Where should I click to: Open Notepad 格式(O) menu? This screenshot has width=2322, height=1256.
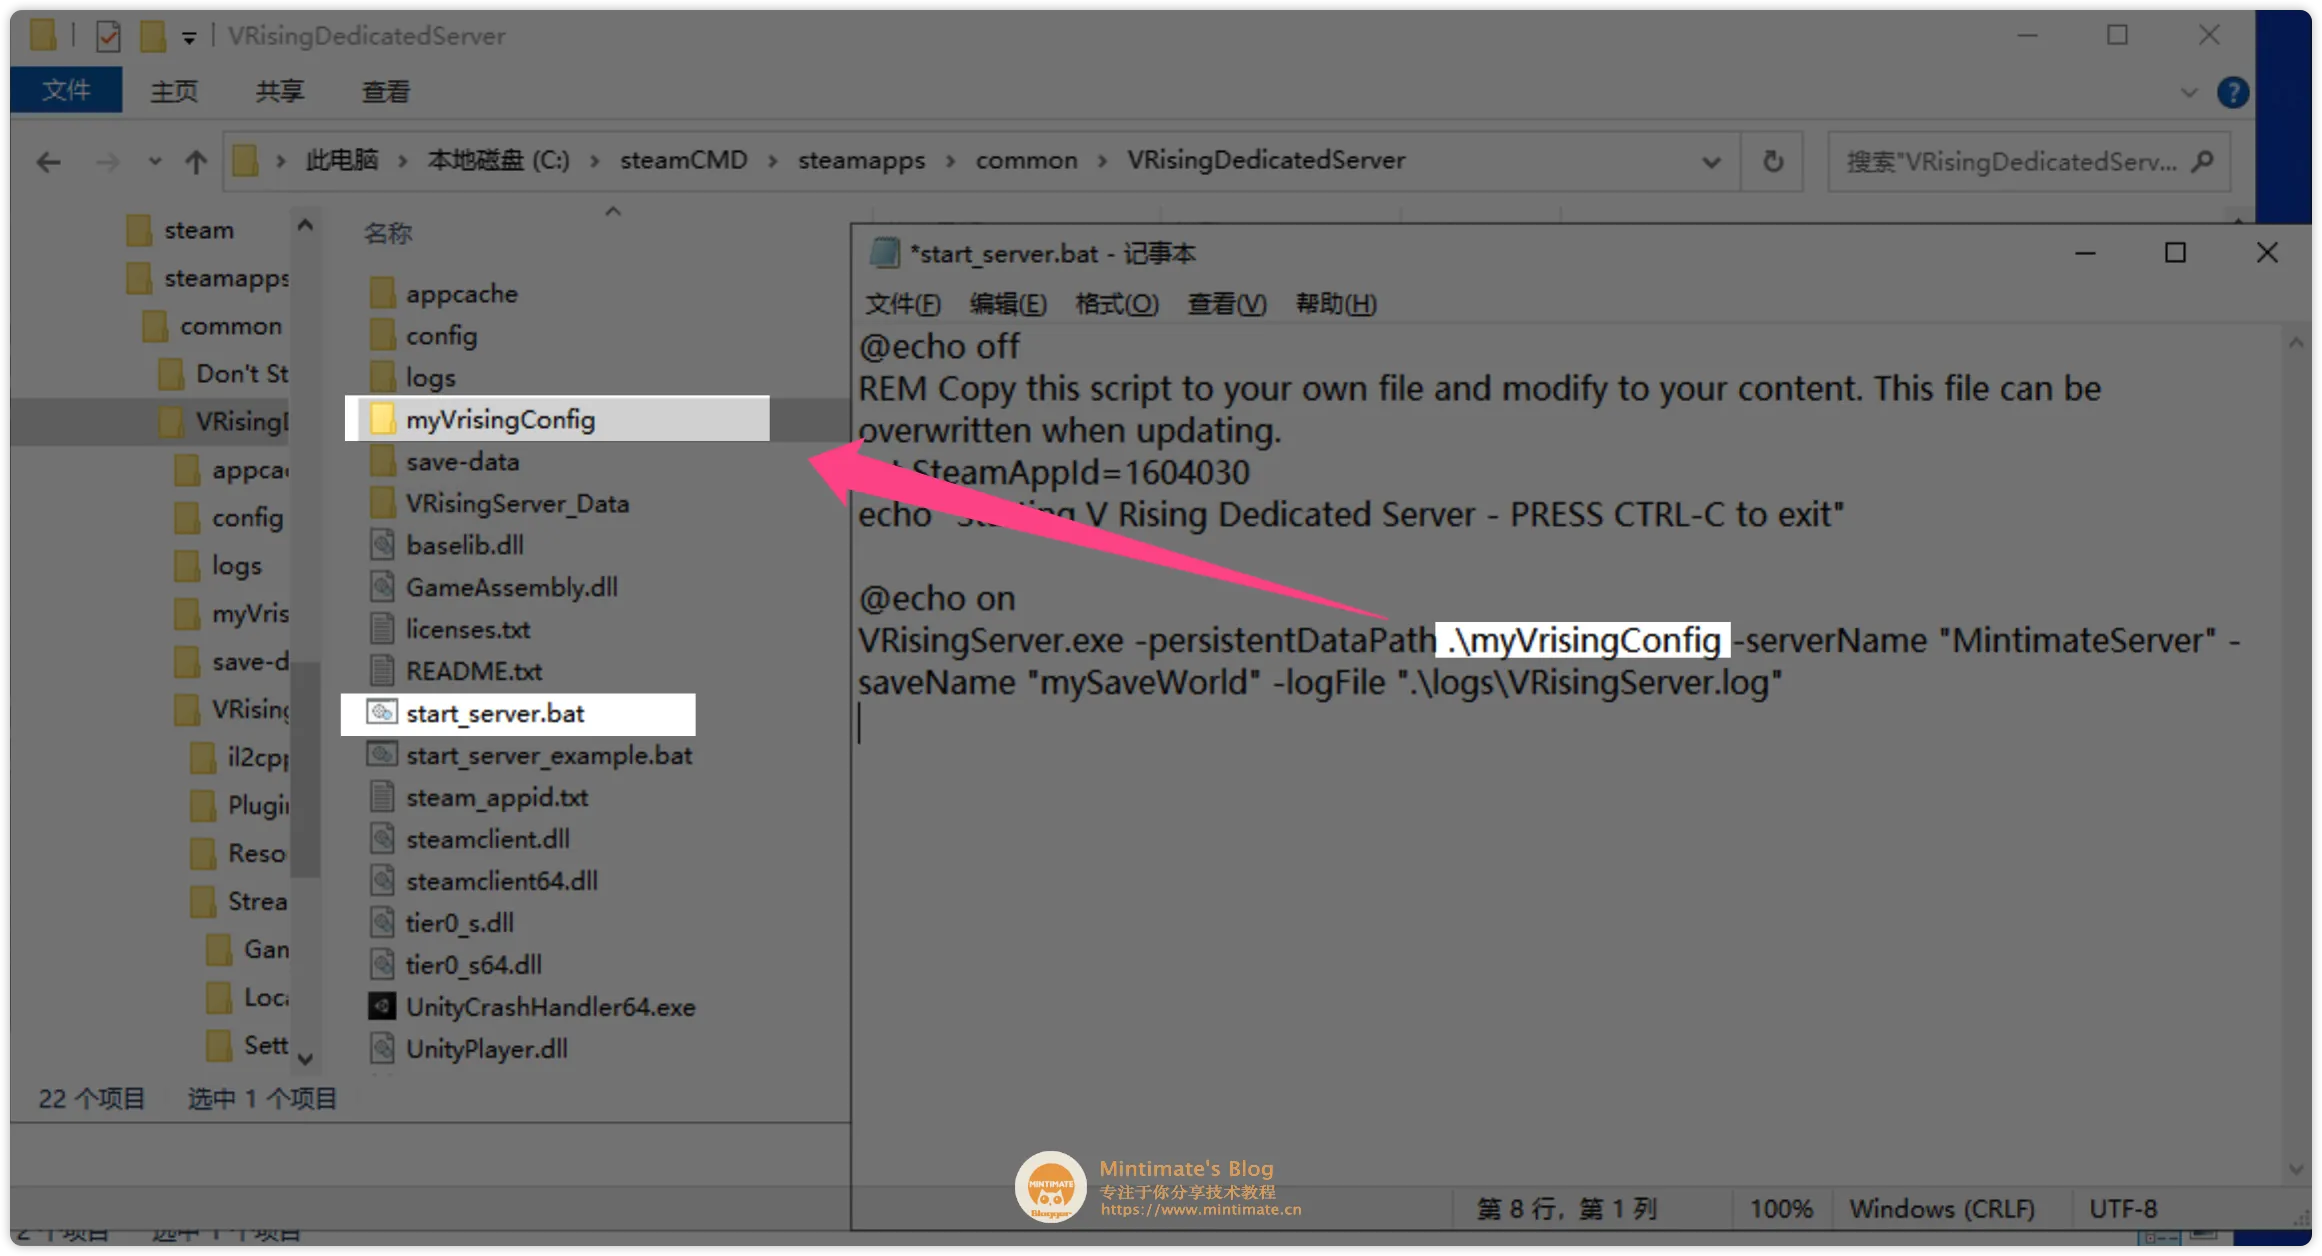click(1116, 304)
